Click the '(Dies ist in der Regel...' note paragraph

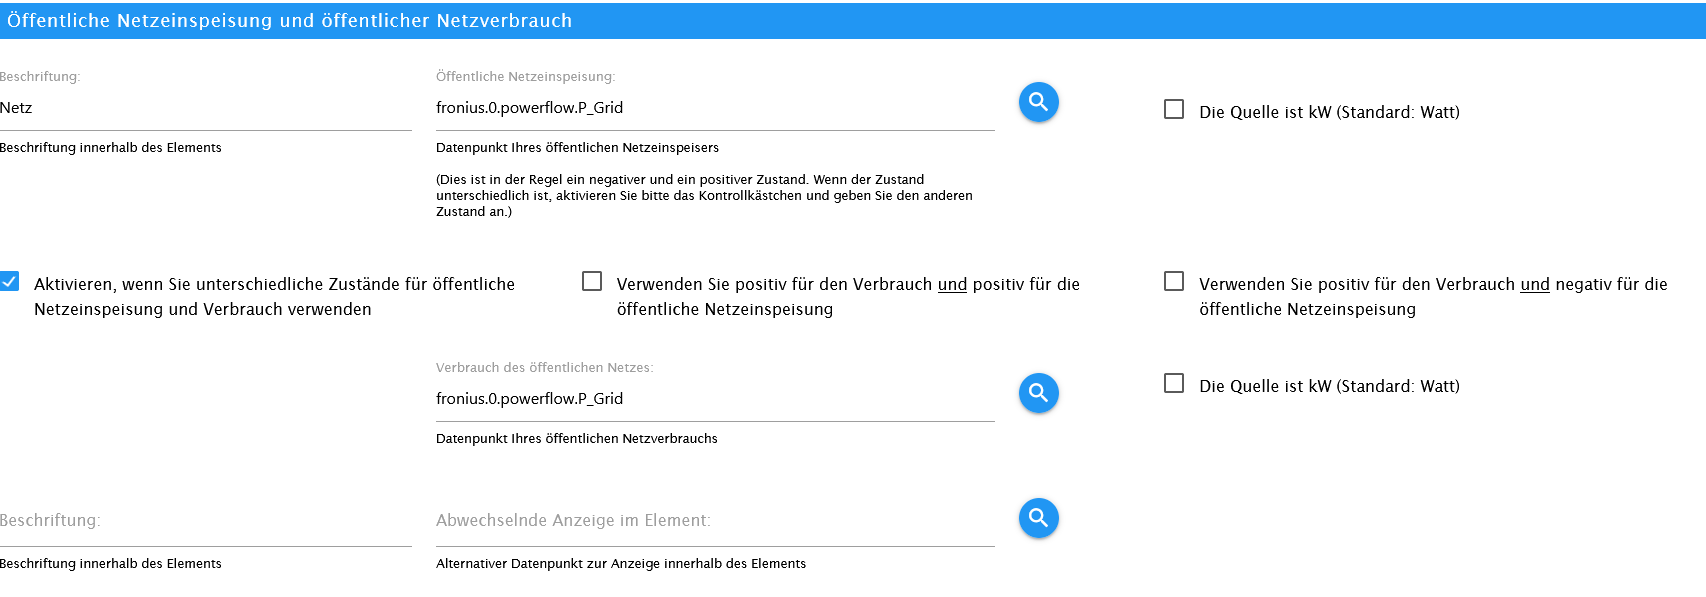point(704,196)
